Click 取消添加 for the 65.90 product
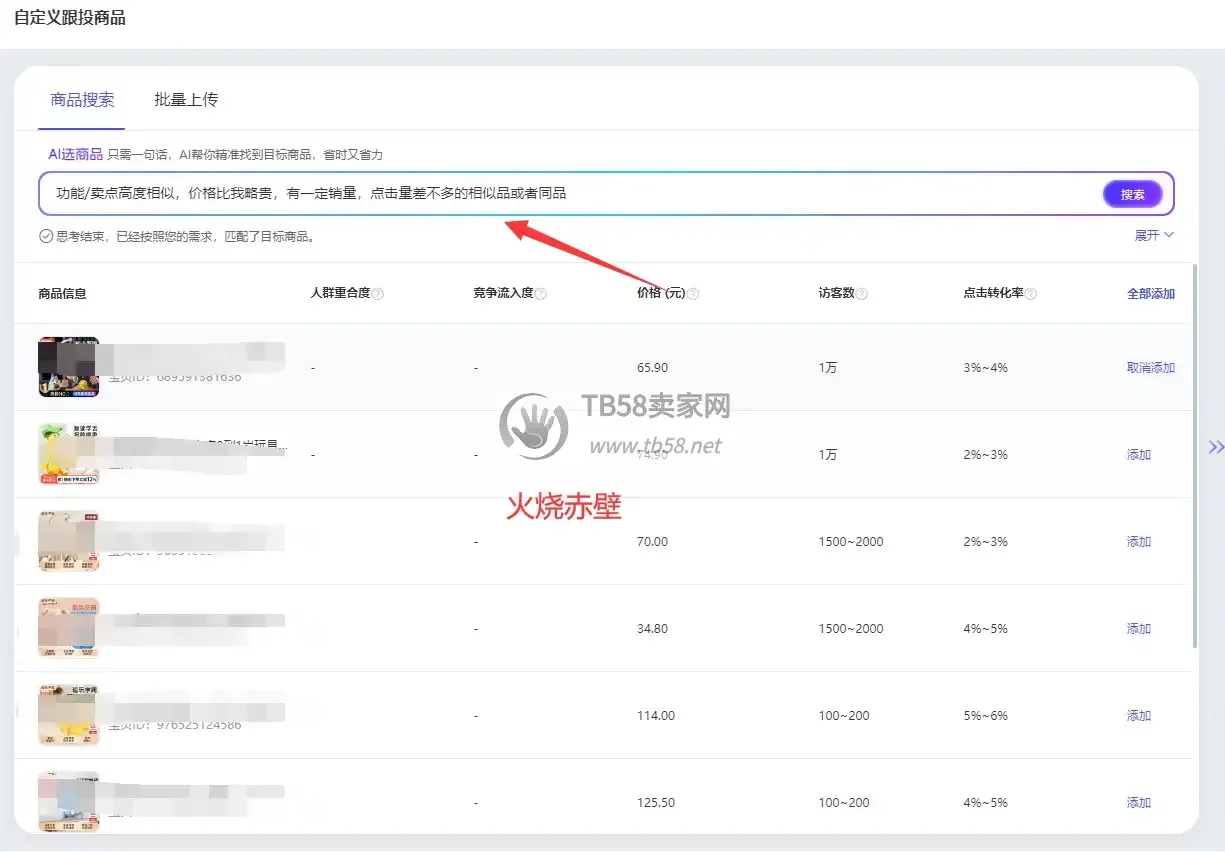Viewport: 1225px width, 852px height. pos(1151,368)
